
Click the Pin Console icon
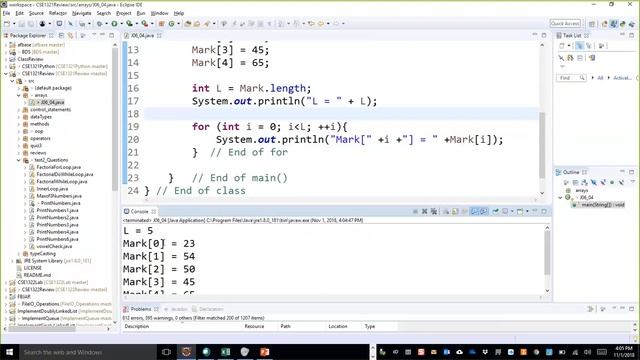(x=495, y=211)
